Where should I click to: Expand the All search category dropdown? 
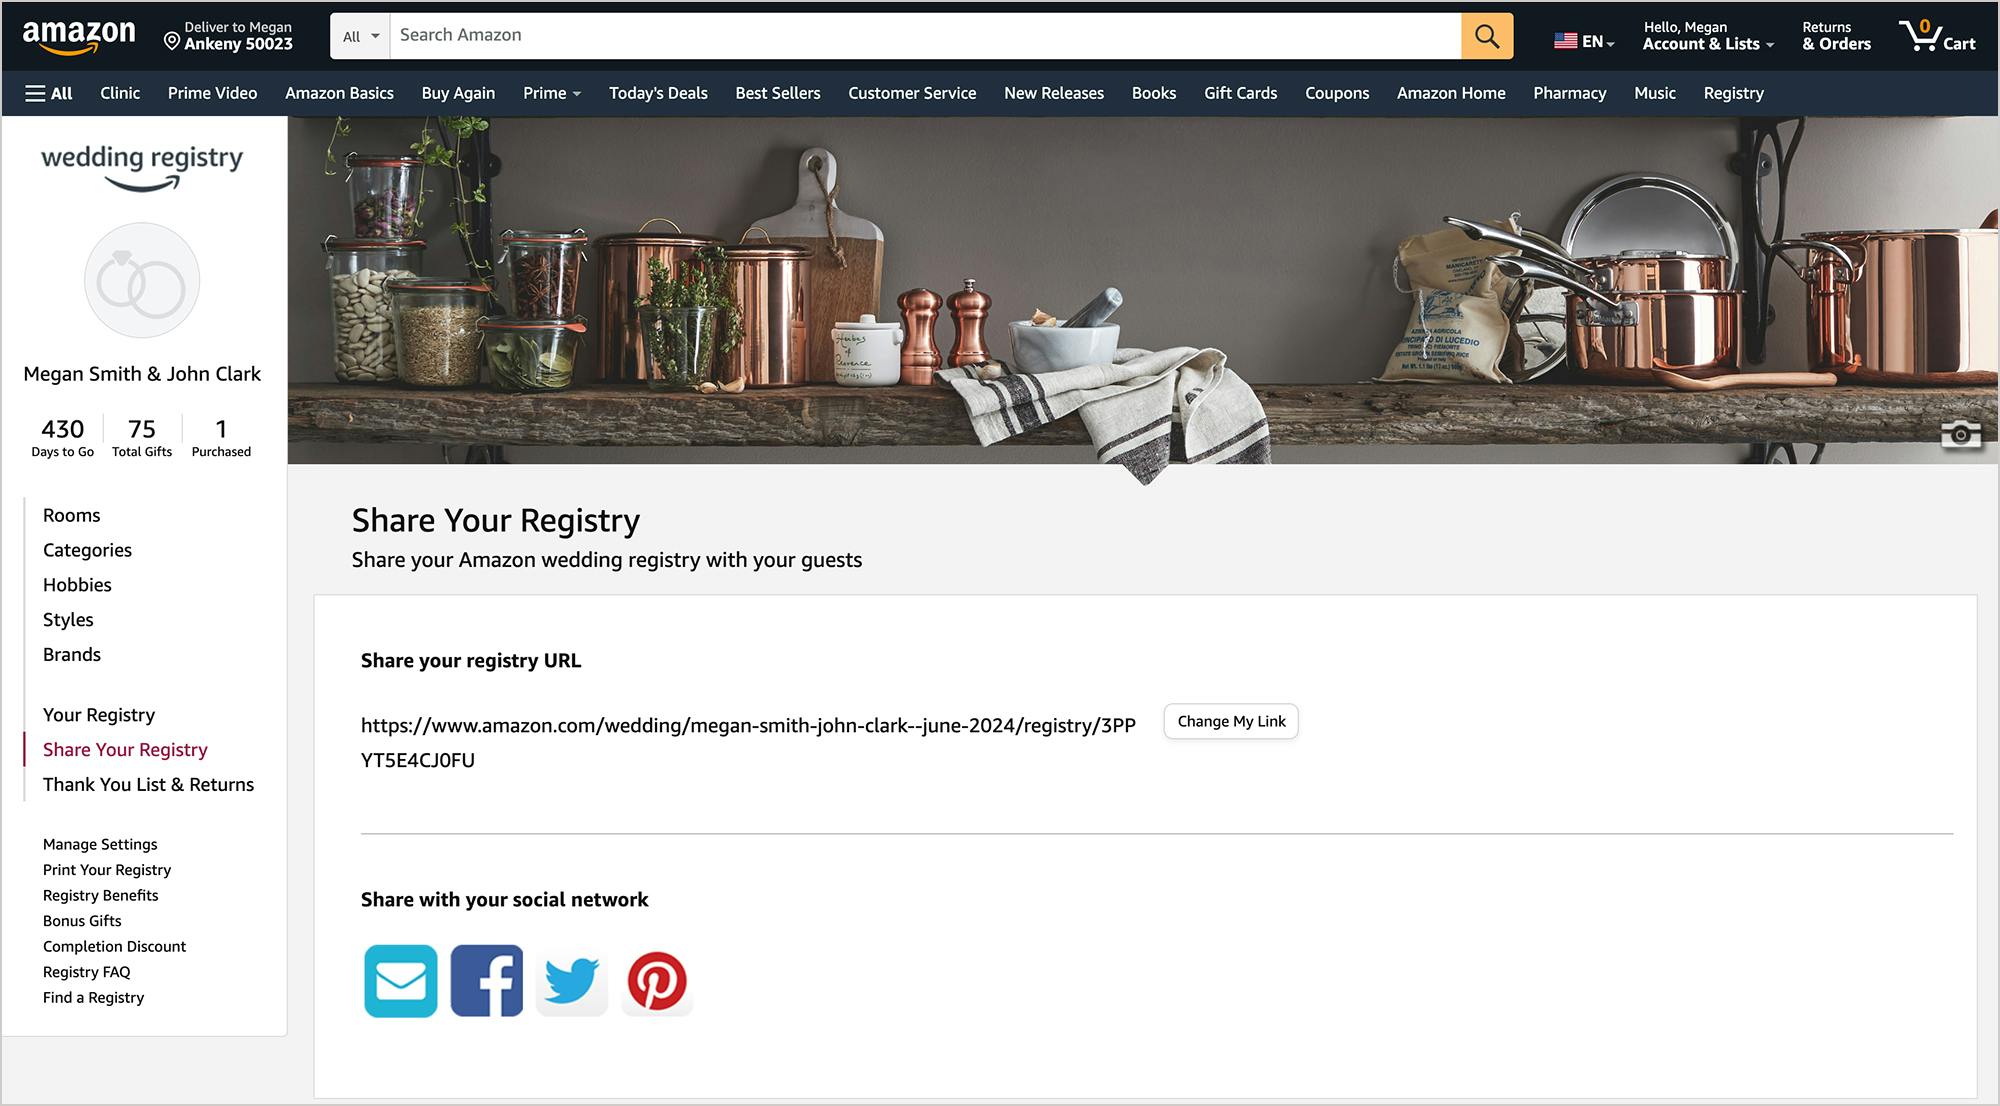pos(360,36)
